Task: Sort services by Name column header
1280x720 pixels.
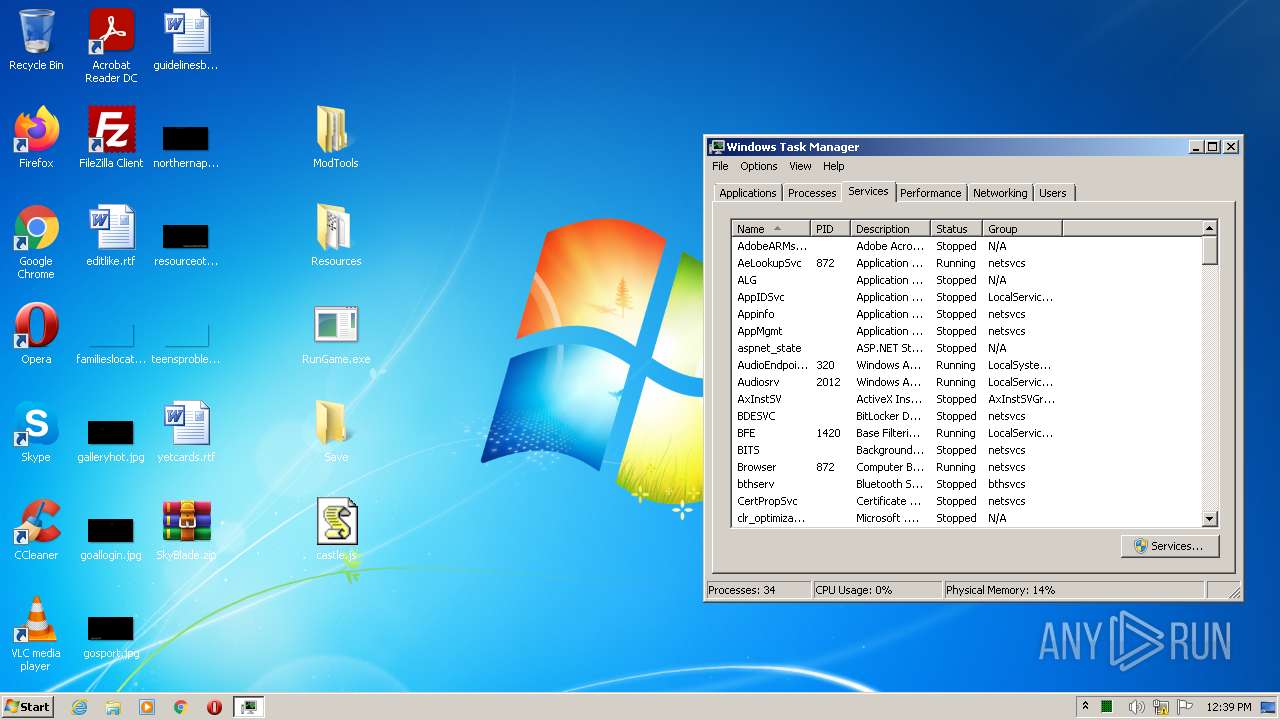Action: pyautogui.click(x=770, y=229)
